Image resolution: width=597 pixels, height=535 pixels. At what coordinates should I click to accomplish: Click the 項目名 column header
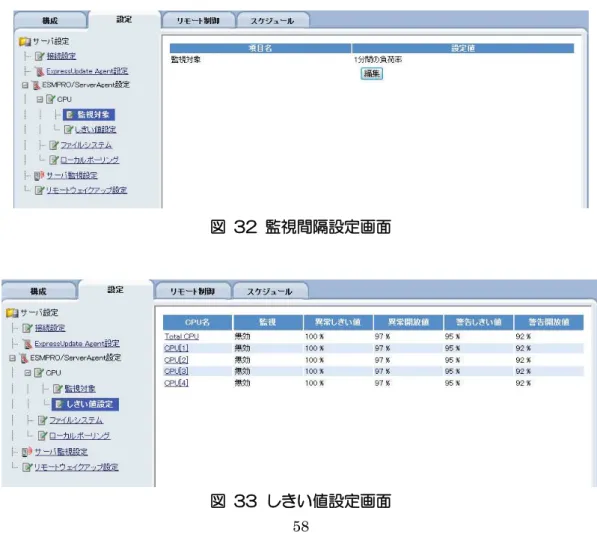click(x=260, y=48)
